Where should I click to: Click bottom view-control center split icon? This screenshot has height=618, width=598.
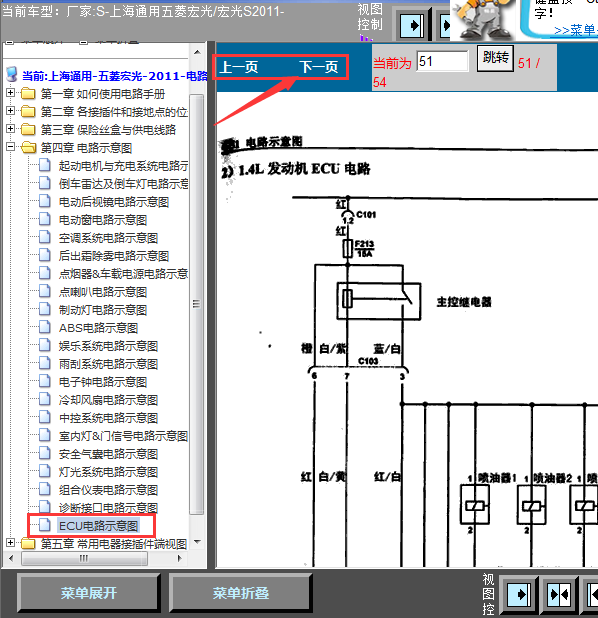(559, 594)
